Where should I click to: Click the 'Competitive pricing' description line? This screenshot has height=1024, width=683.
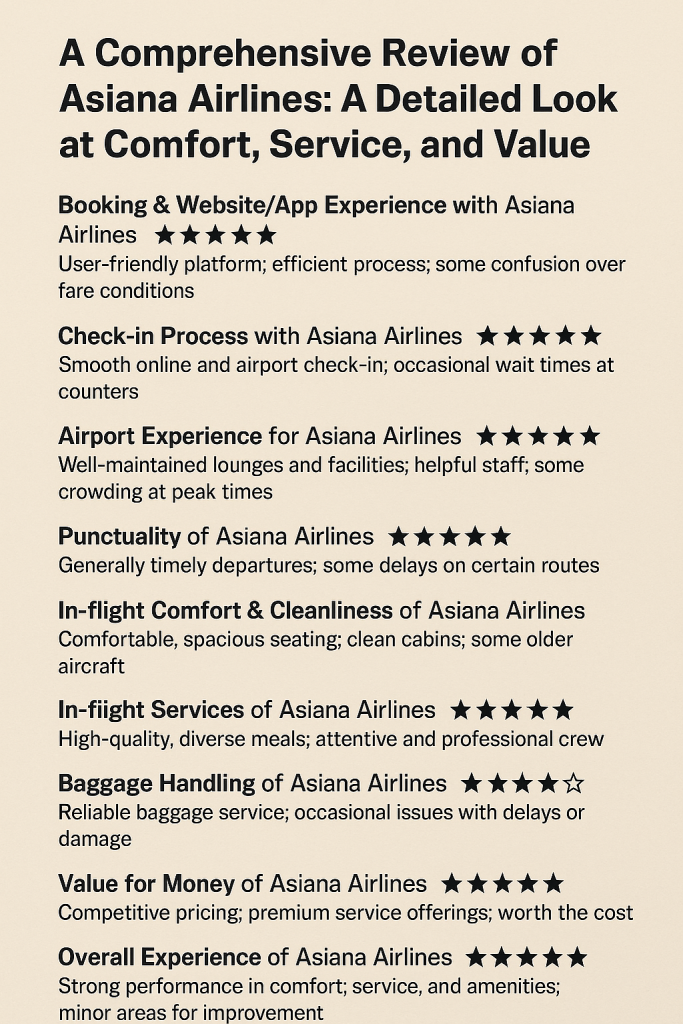[345, 912]
